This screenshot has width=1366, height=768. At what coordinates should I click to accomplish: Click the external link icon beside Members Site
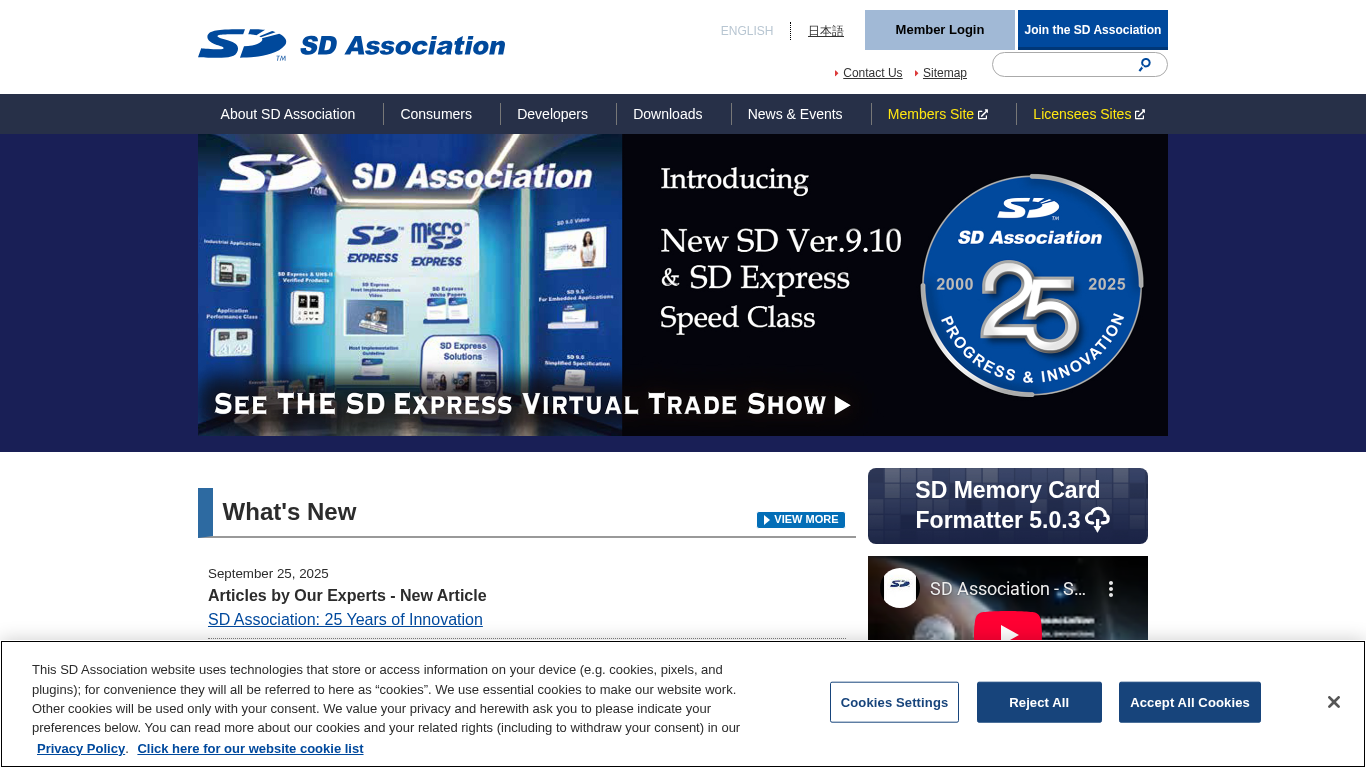point(983,114)
